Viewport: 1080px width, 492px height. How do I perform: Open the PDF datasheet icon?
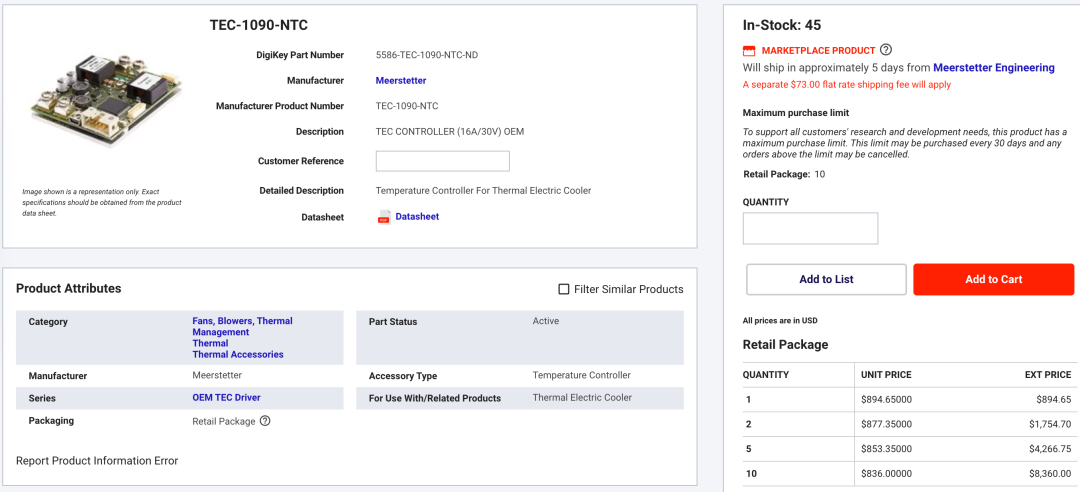(384, 217)
